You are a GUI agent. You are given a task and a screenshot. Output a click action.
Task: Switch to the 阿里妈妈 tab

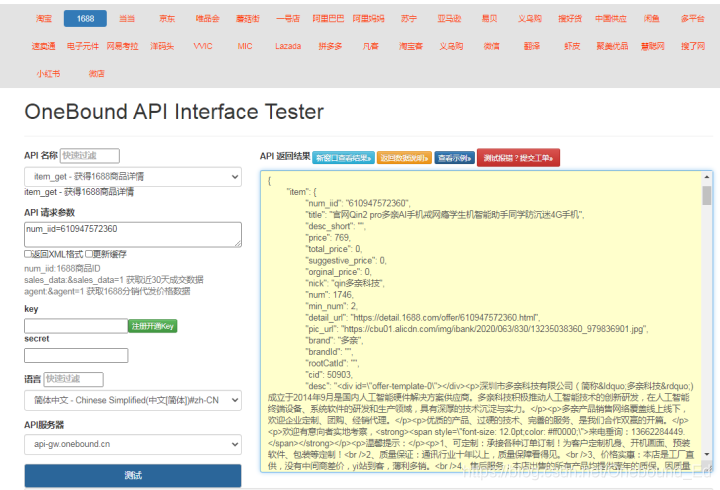click(369, 18)
